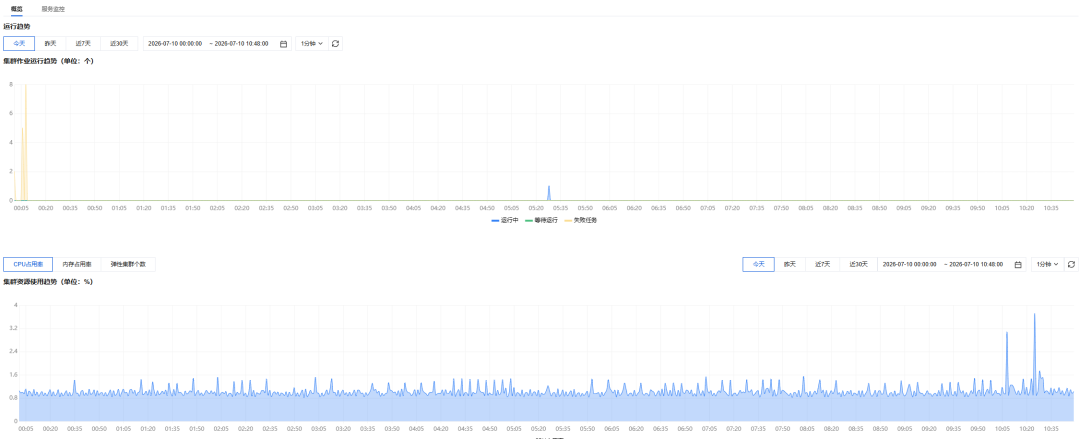The width and height of the screenshot is (1080, 439).
Task: Select 今天 for the resource usage chart
Action: (x=758, y=265)
